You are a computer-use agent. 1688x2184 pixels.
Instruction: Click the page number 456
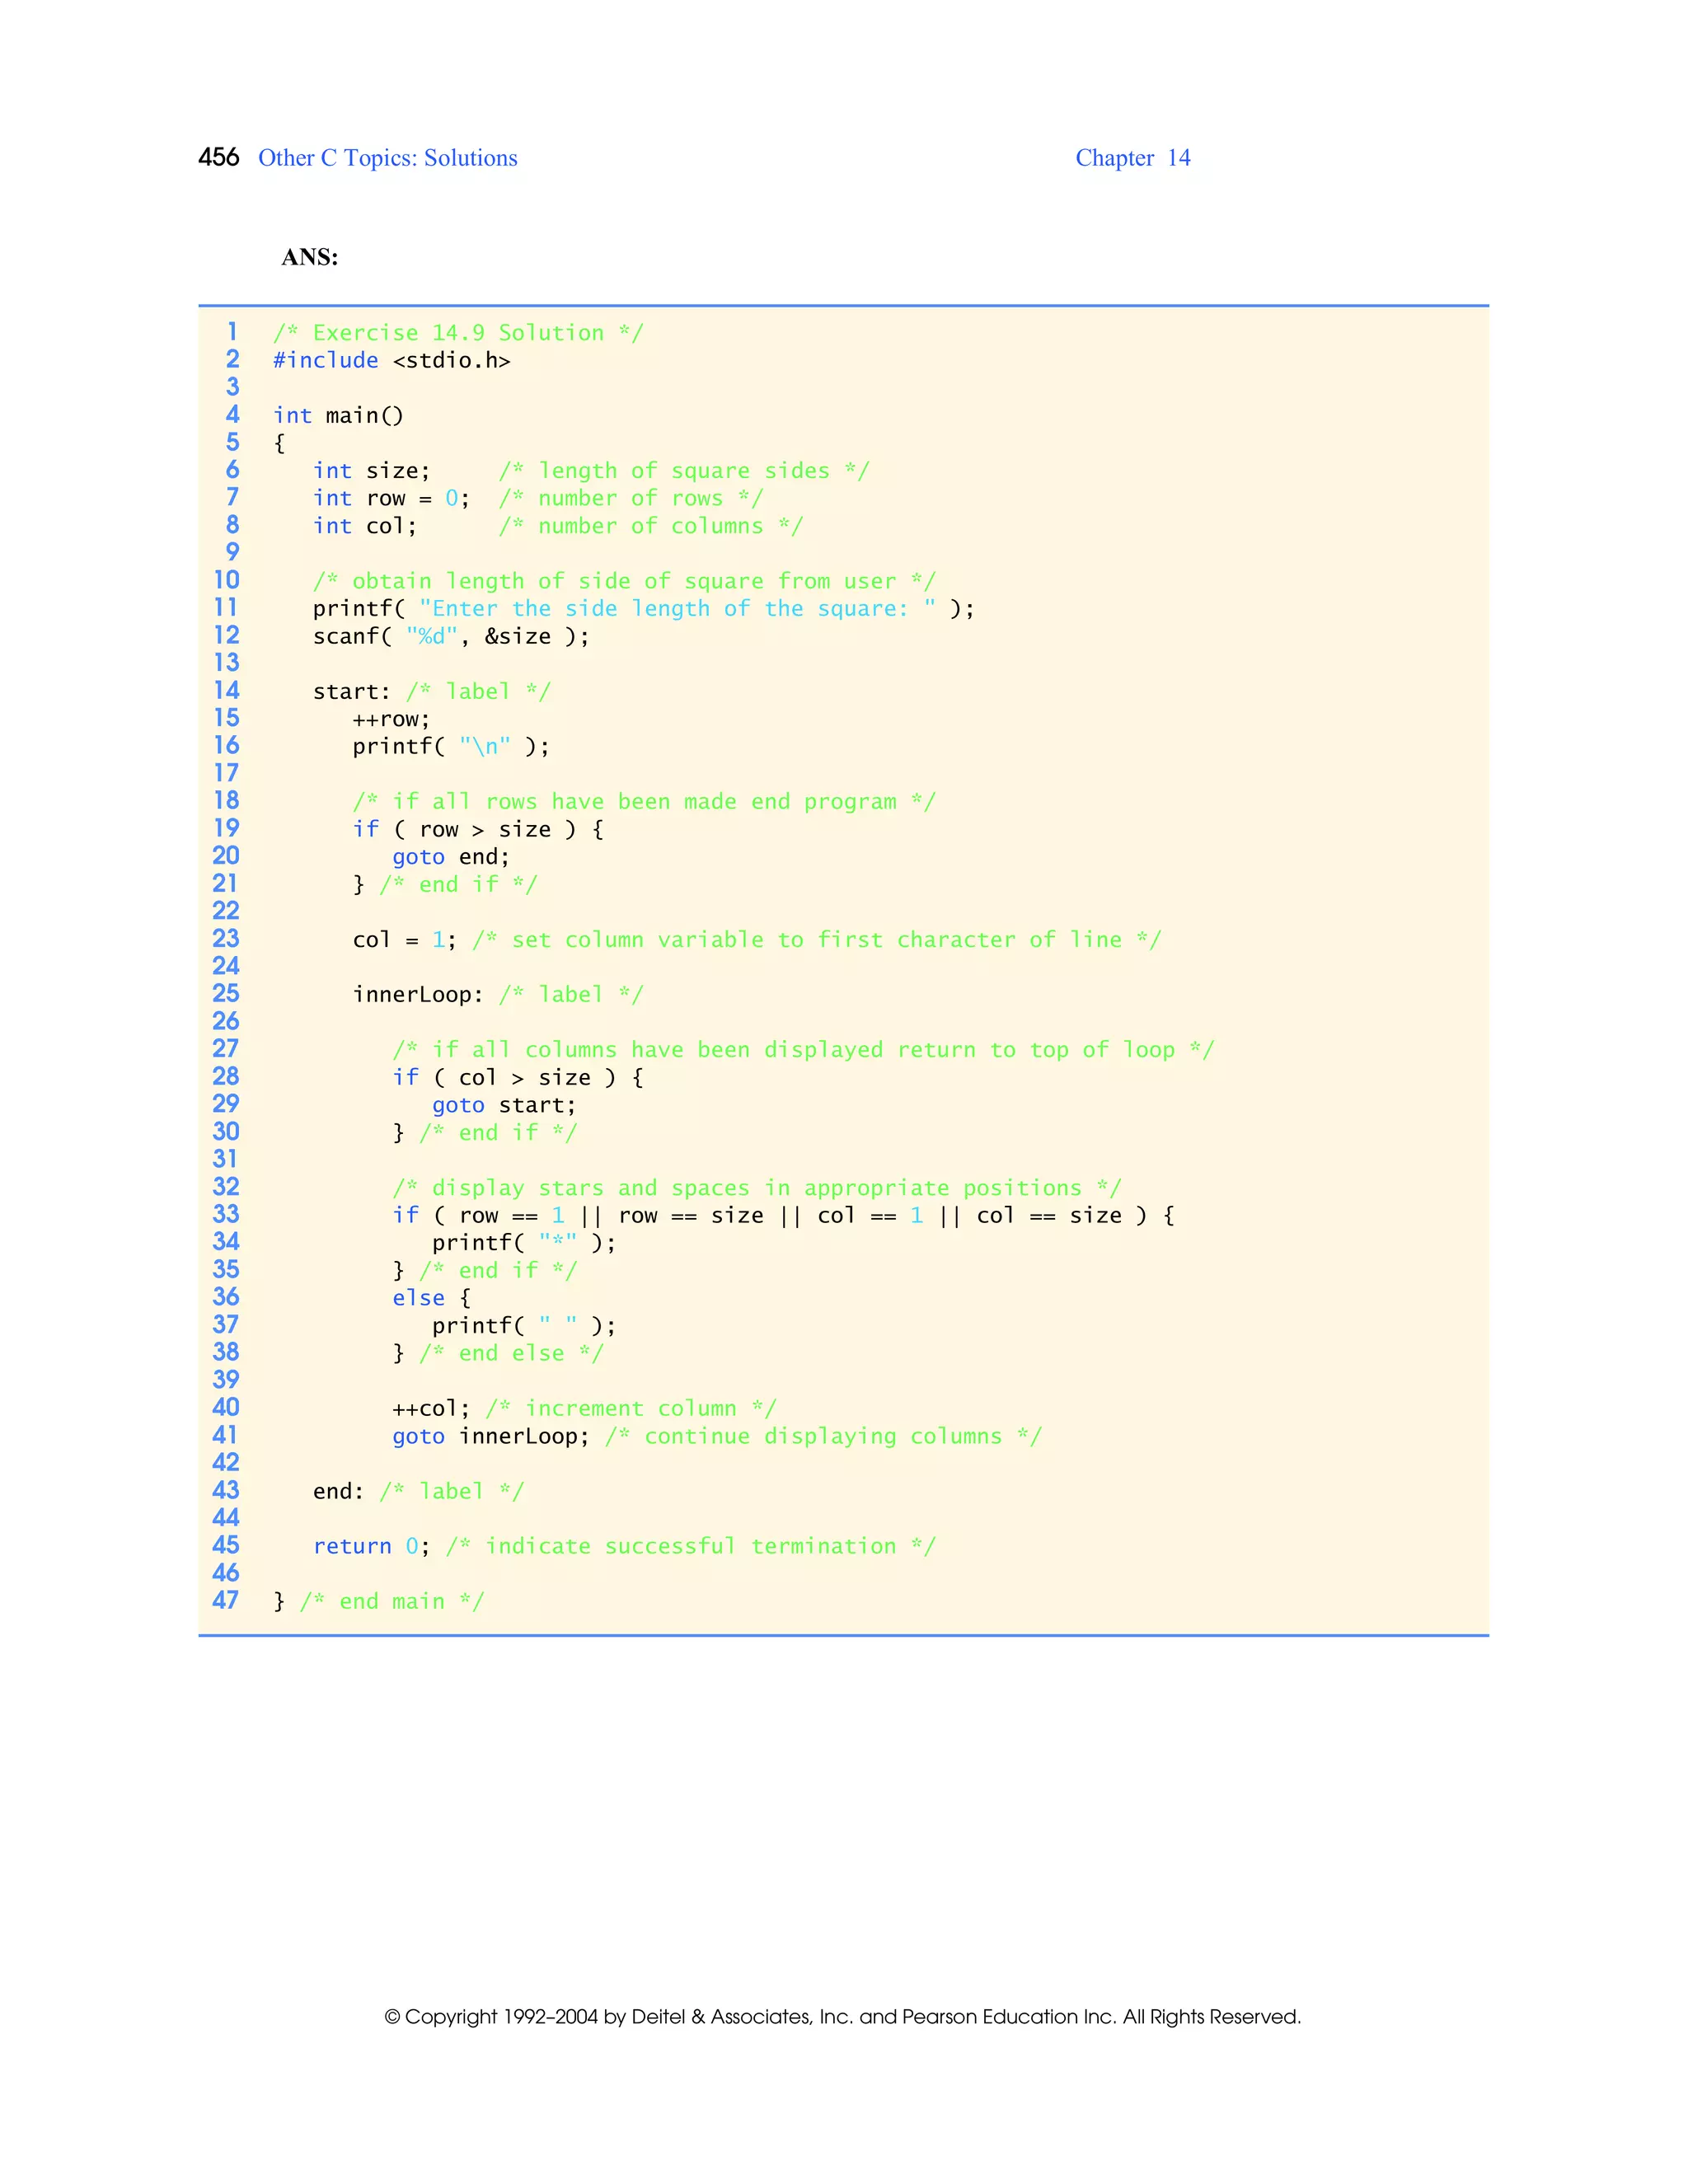pyautogui.click(x=218, y=157)
